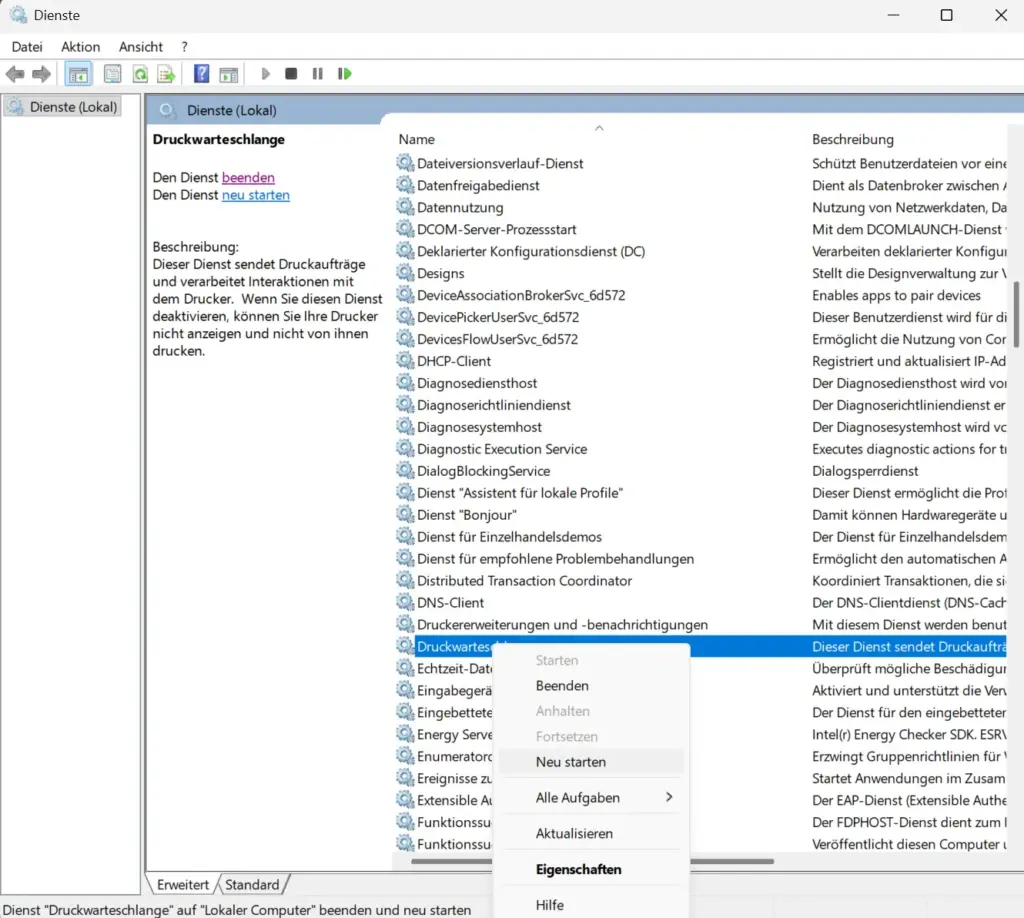Click the Export list toolbar icon
Image resolution: width=1024 pixels, height=918 pixels.
(x=166, y=74)
